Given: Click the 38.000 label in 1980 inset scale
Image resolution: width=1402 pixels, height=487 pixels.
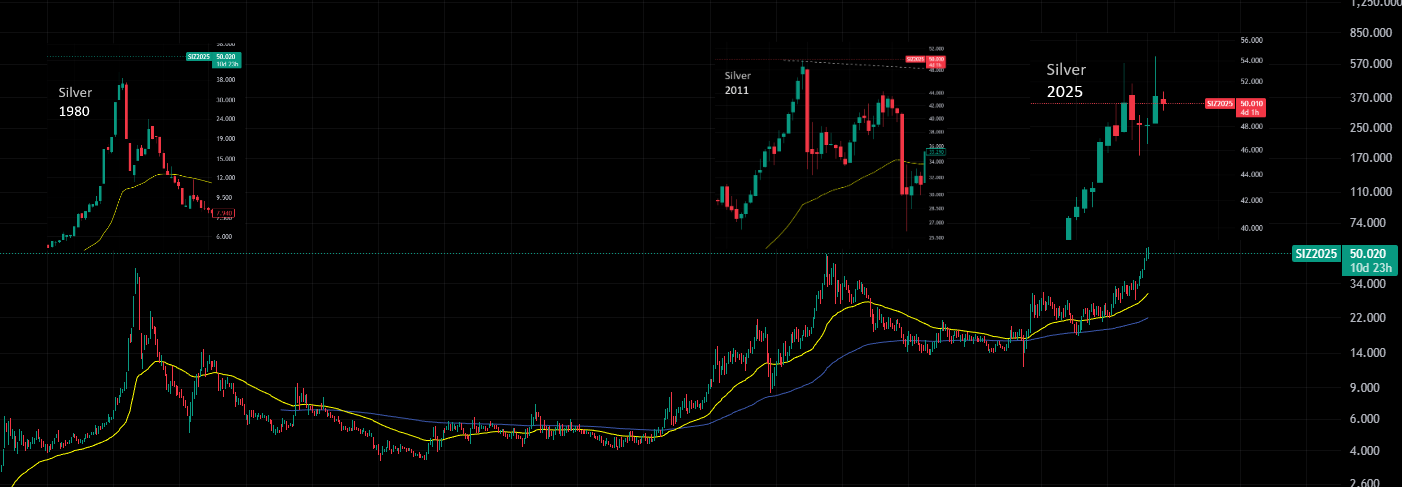Looking at the screenshot, I should [x=225, y=79].
